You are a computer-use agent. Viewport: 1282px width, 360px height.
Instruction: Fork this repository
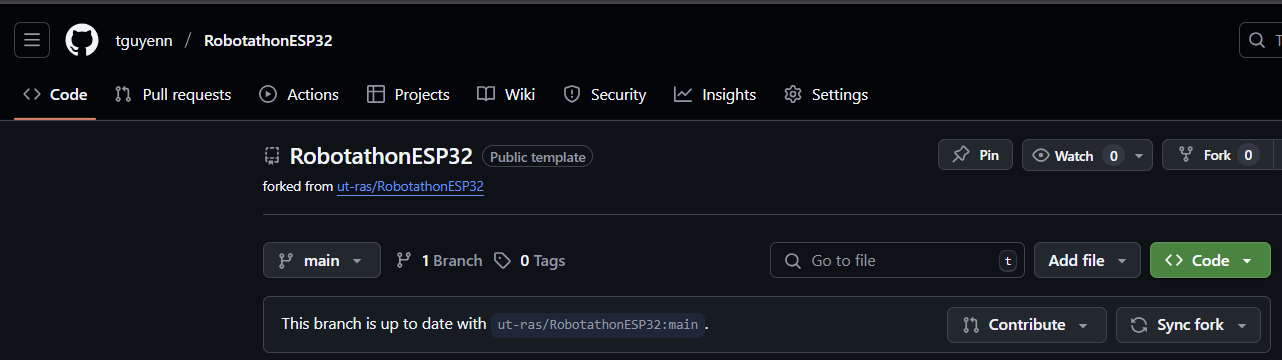(x=1217, y=155)
